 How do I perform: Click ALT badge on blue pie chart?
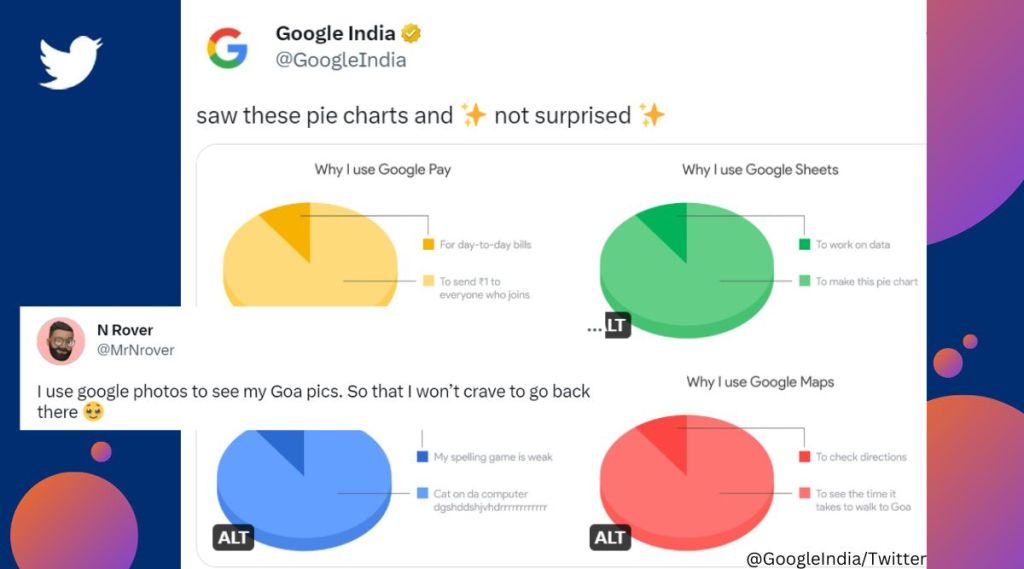233,537
